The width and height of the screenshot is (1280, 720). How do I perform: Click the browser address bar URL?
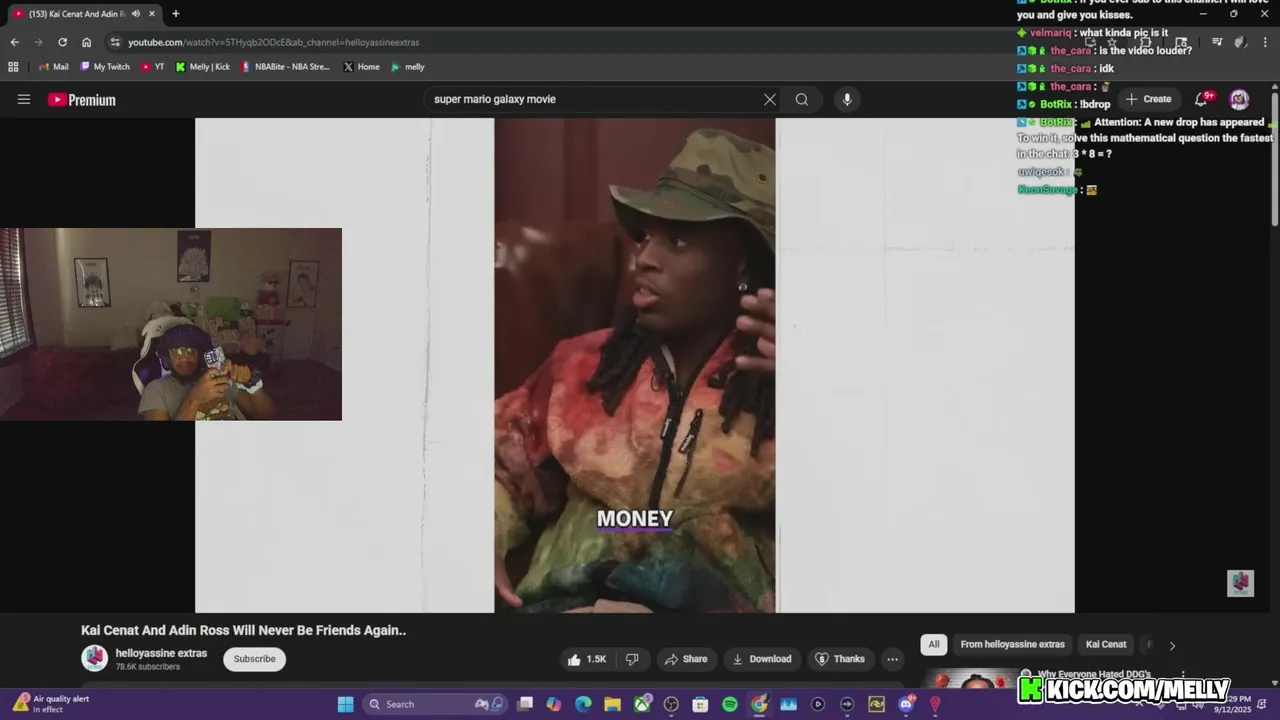pyautogui.click(x=273, y=42)
